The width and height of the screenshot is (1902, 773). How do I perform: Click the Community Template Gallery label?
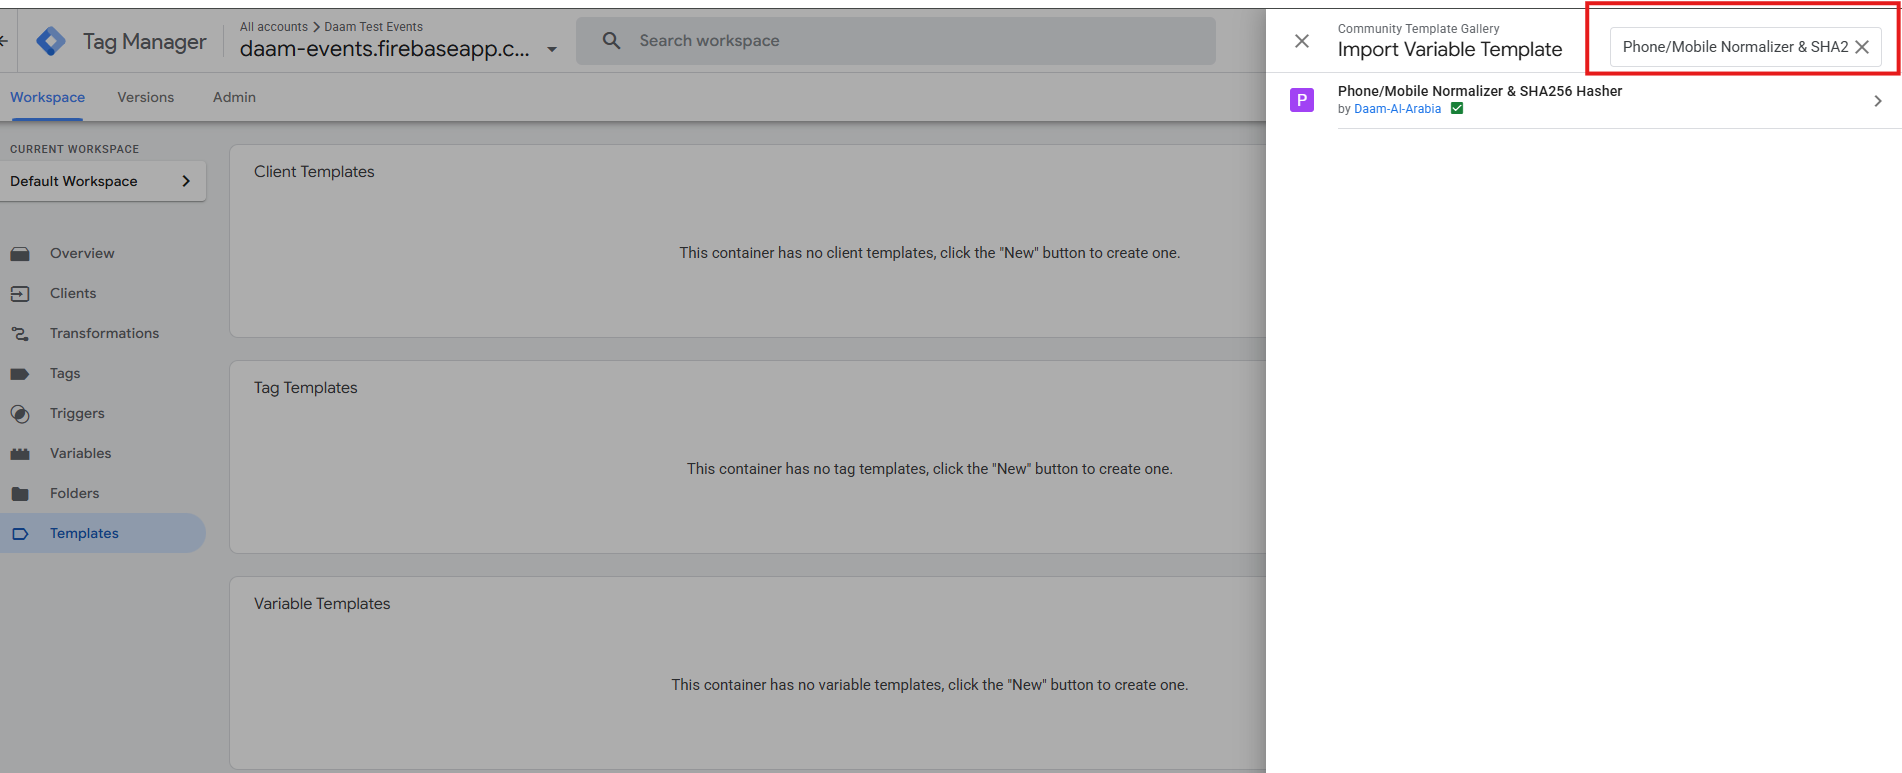pyautogui.click(x=1418, y=29)
